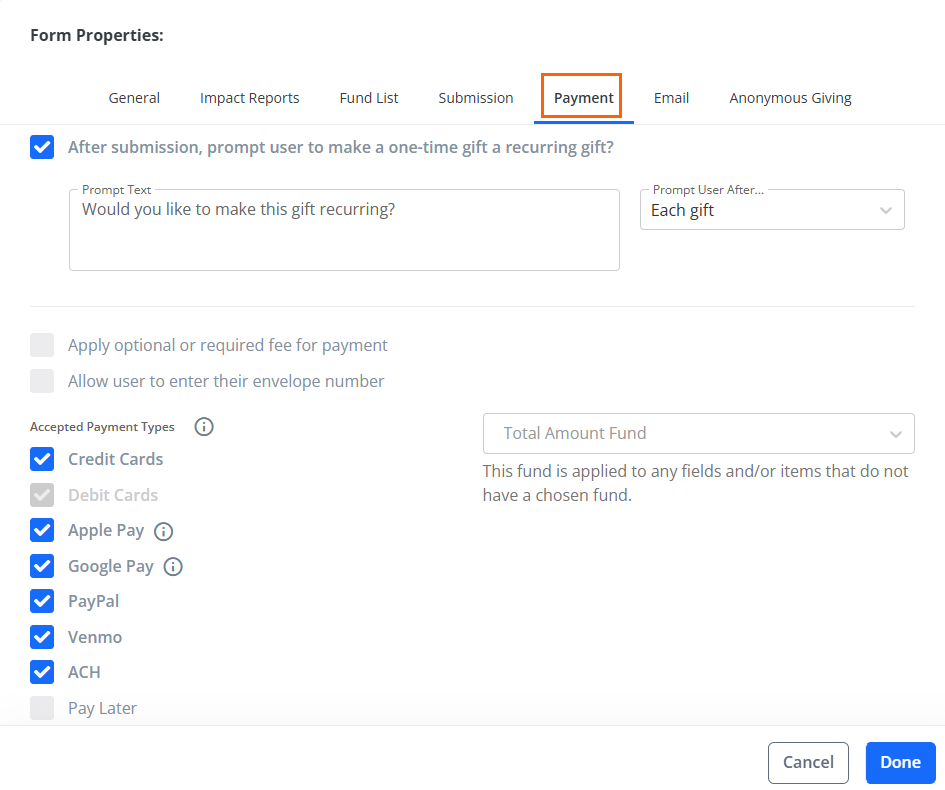Click the Google Pay info icon

coord(173,566)
